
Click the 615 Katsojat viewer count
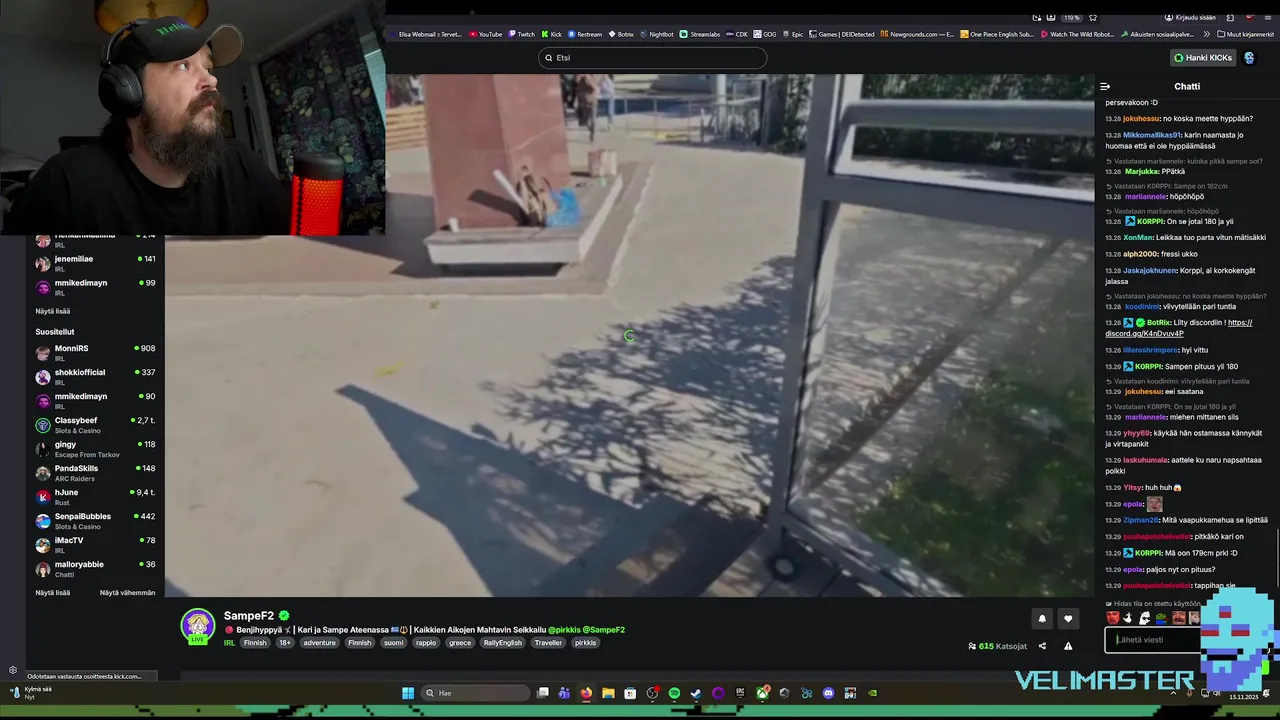(997, 646)
